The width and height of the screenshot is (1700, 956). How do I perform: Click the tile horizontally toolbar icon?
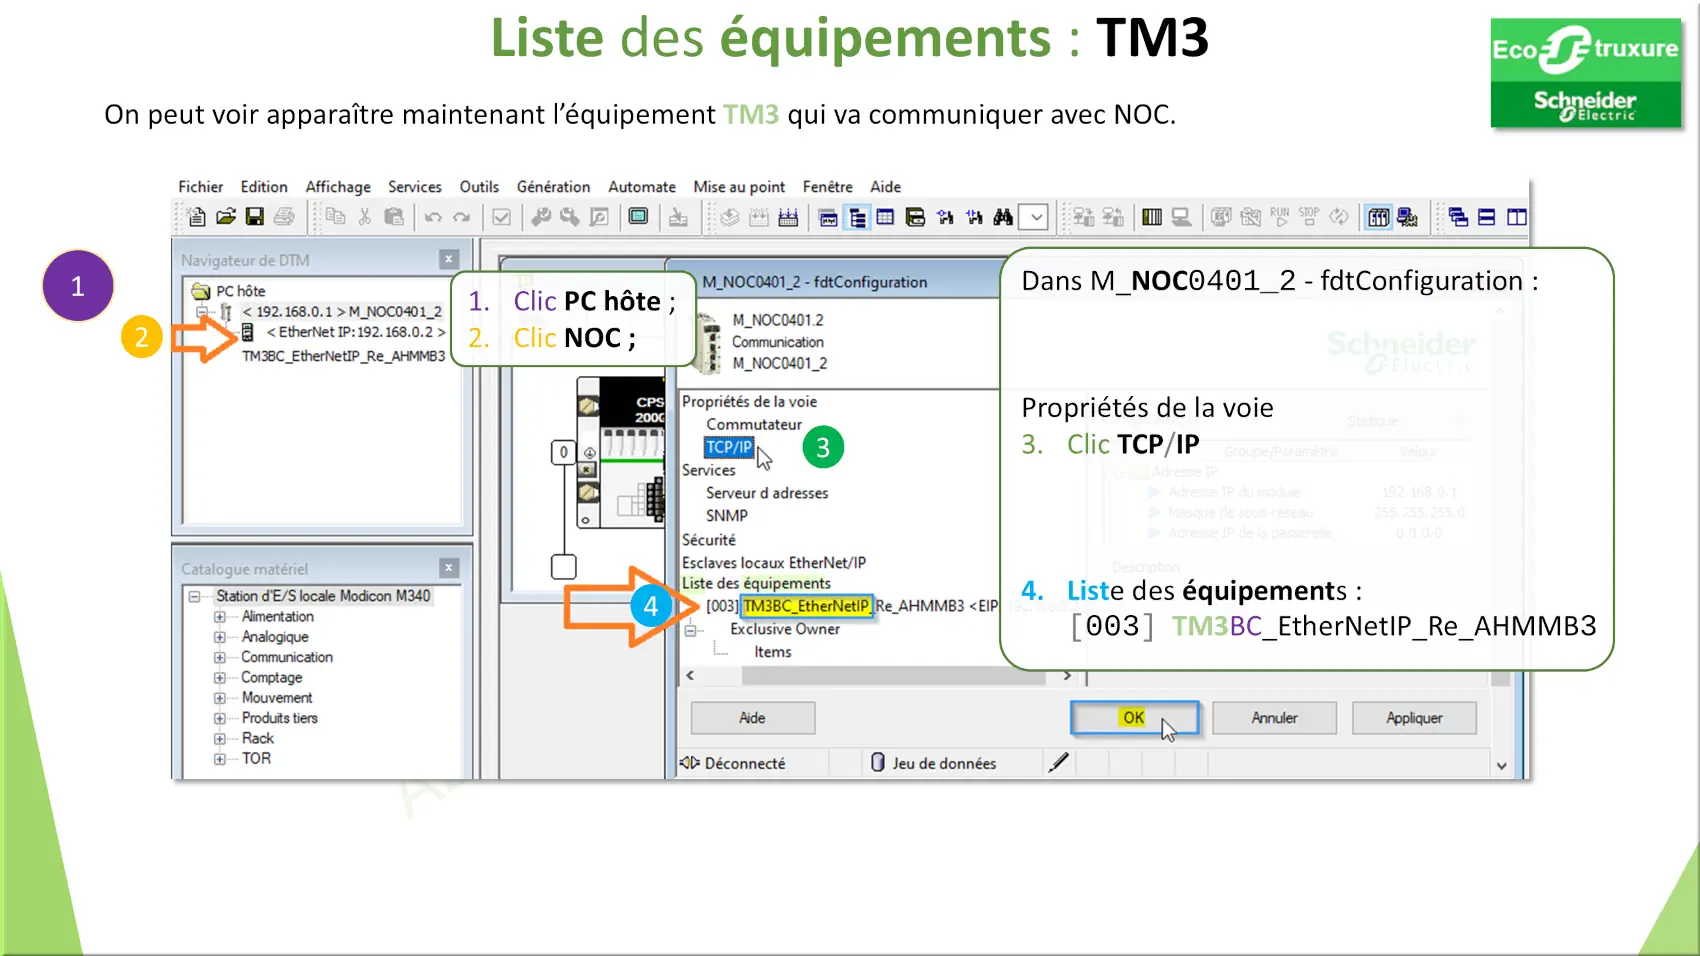pyautogui.click(x=1487, y=217)
